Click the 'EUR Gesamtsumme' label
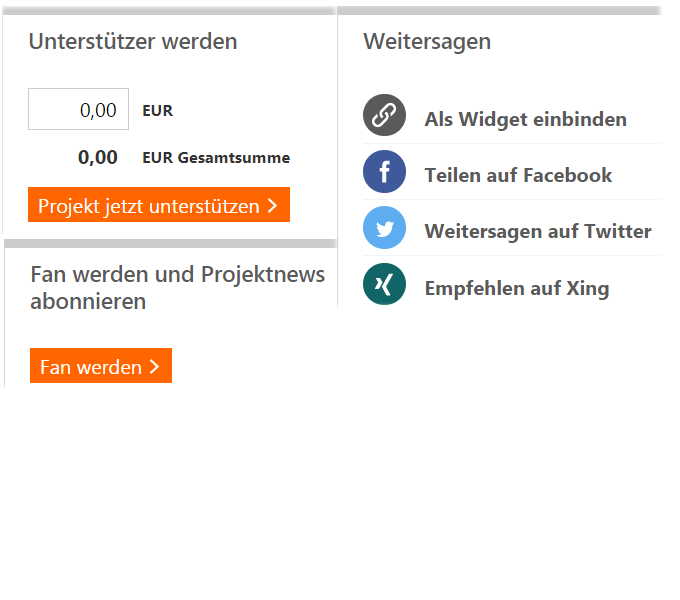Screen dimensions: 680x600 (216, 158)
